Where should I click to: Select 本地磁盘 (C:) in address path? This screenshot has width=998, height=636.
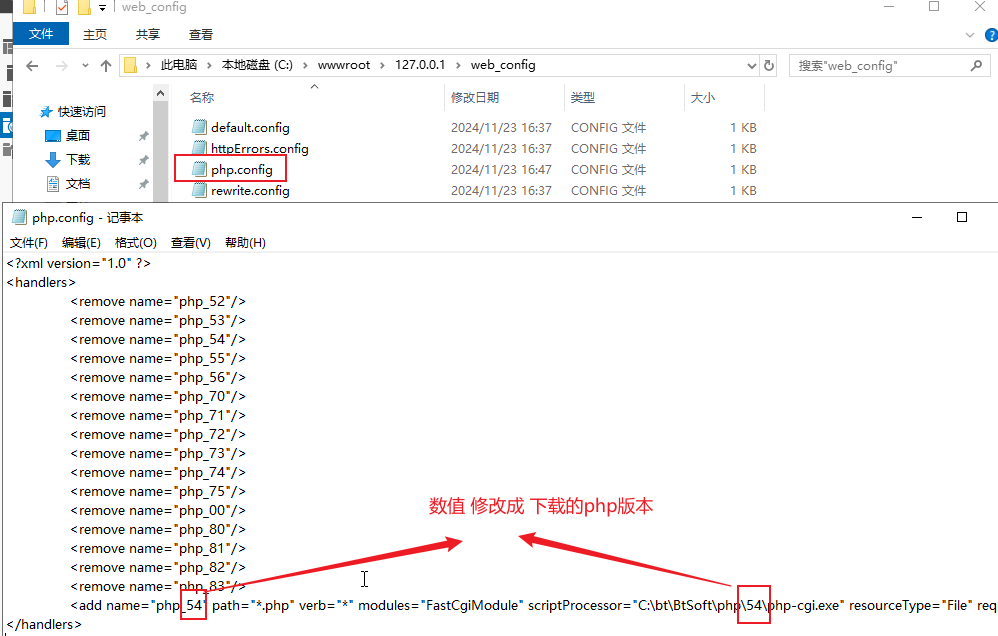(257, 65)
